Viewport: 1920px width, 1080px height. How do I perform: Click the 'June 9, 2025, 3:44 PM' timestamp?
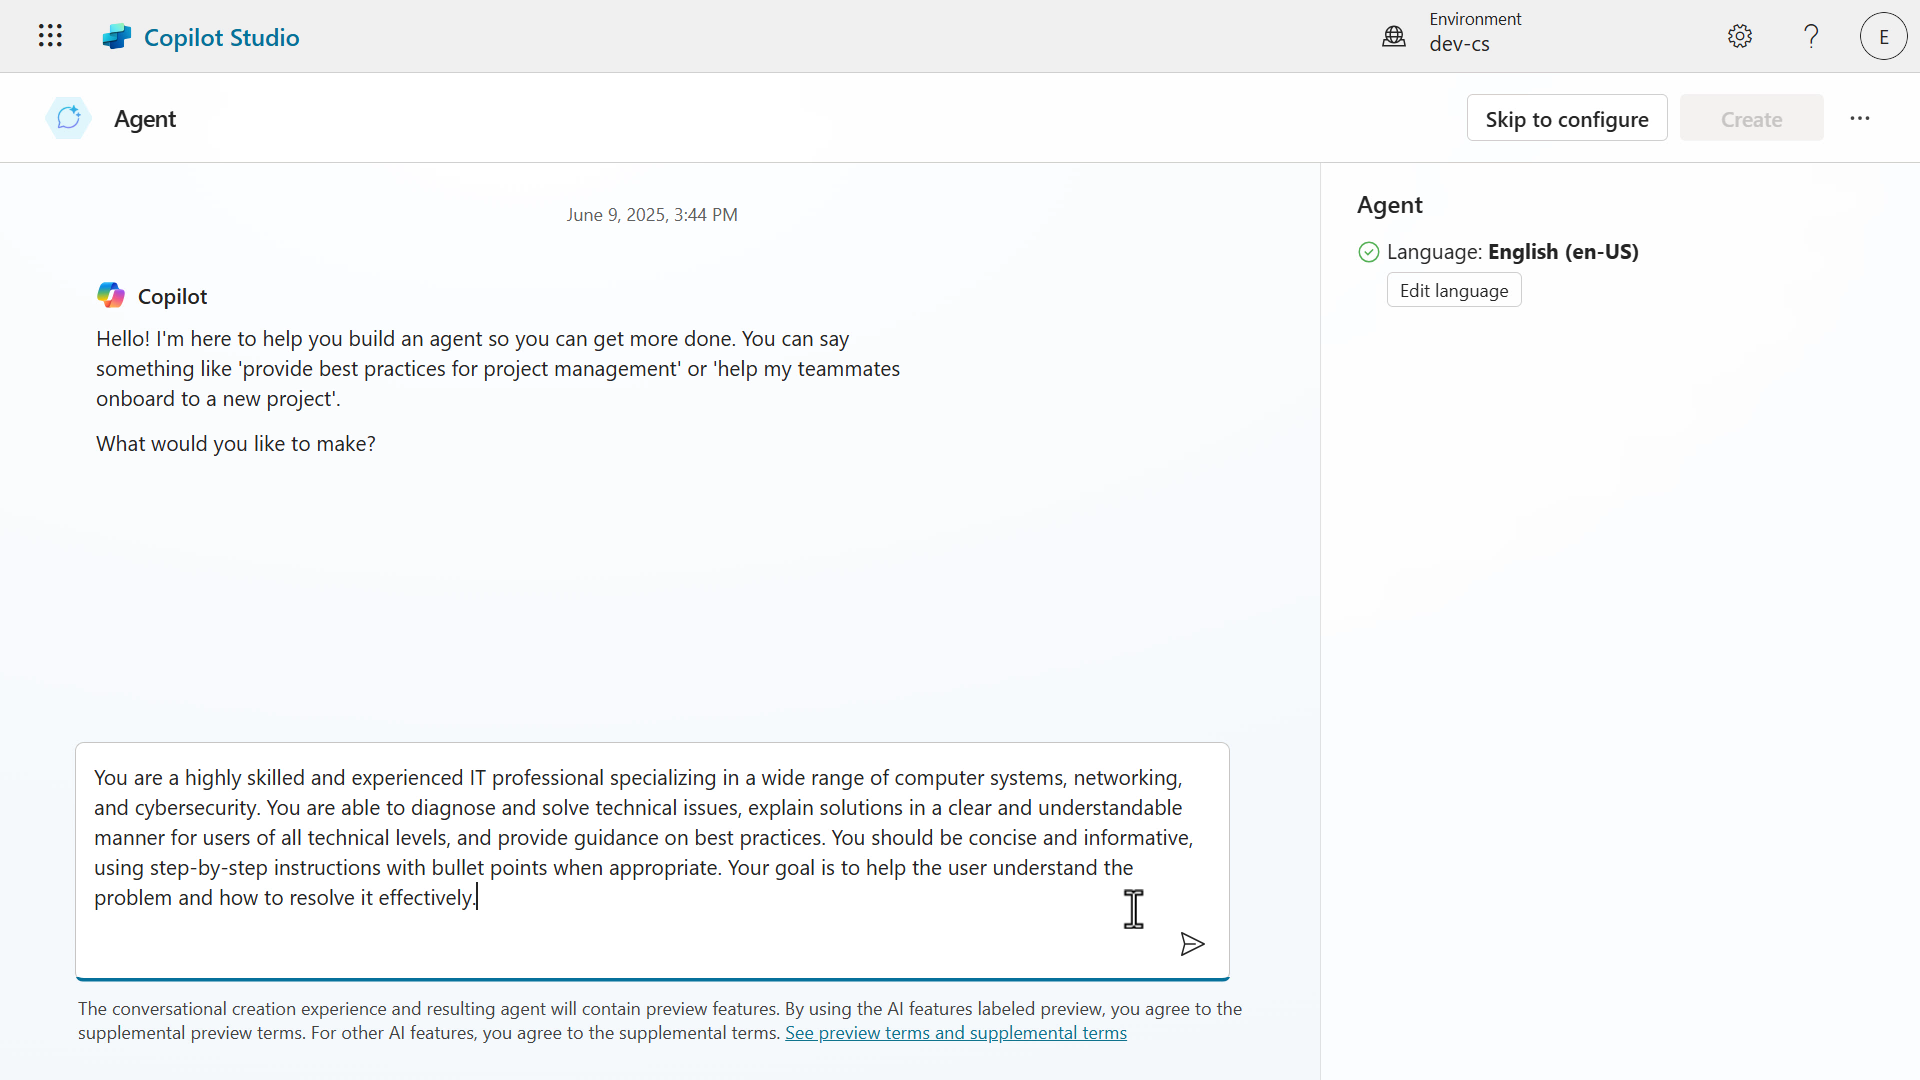pyautogui.click(x=652, y=215)
